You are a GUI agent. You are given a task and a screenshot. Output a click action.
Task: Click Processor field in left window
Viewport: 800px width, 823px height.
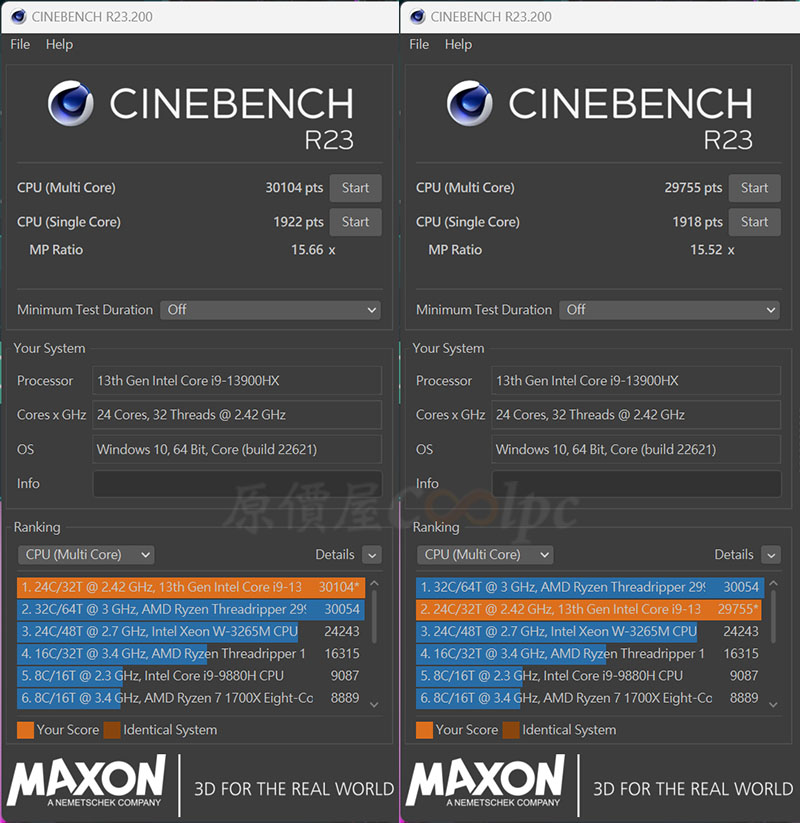coord(237,381)
